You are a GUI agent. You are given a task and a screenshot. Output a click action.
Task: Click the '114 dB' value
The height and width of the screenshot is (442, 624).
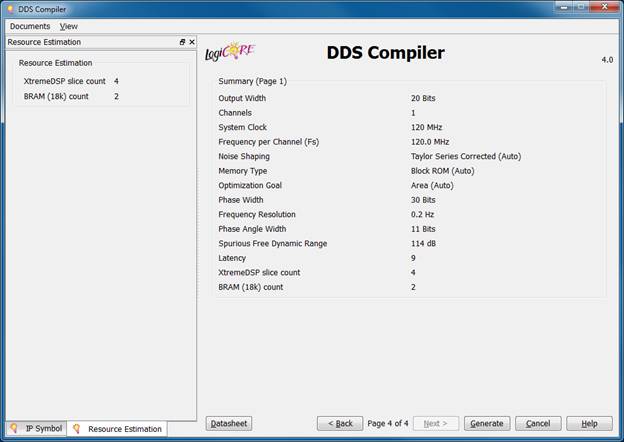click(423, 243)
